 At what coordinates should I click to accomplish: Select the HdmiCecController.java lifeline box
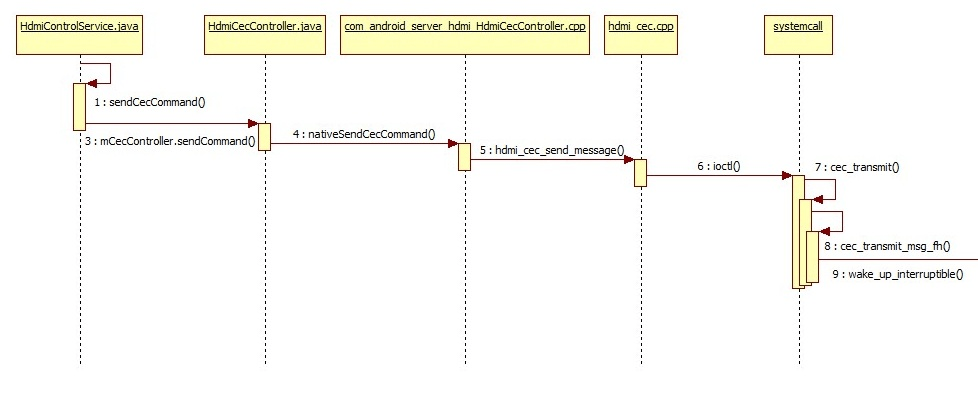(265, 36)
